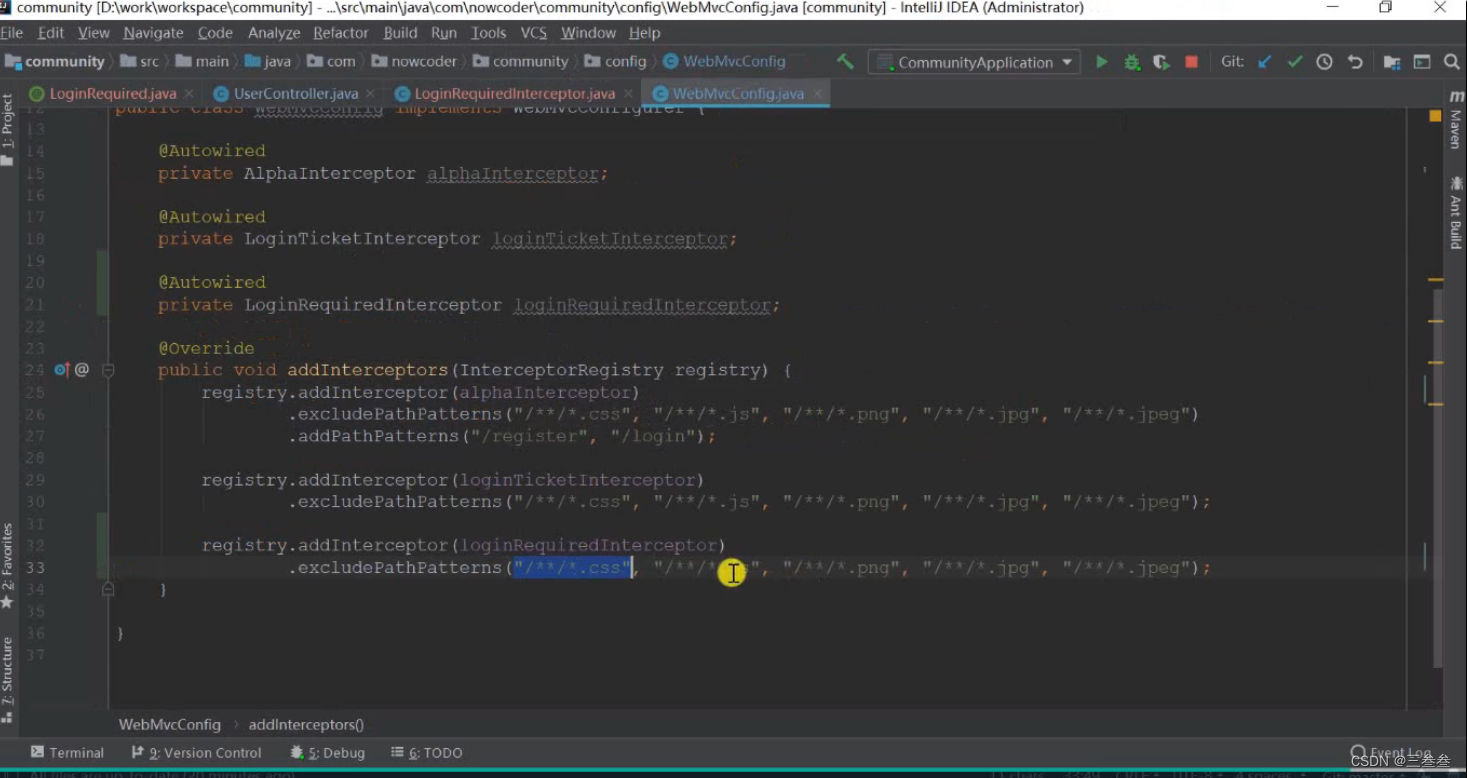
Task: Update project from Git
Action: tap(1264, 61)
